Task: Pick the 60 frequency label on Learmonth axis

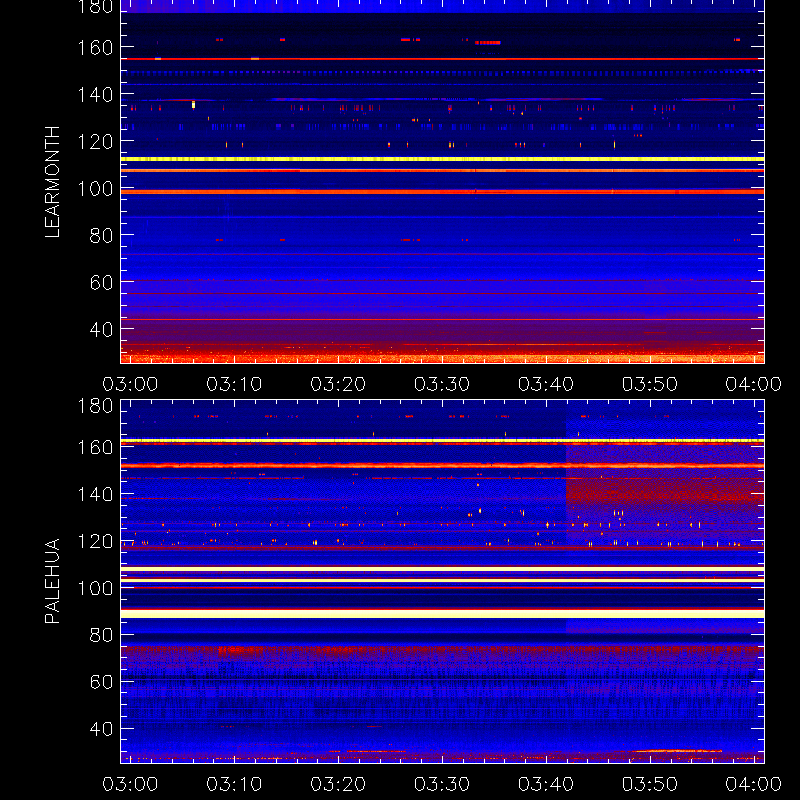Action: (102, 283)
